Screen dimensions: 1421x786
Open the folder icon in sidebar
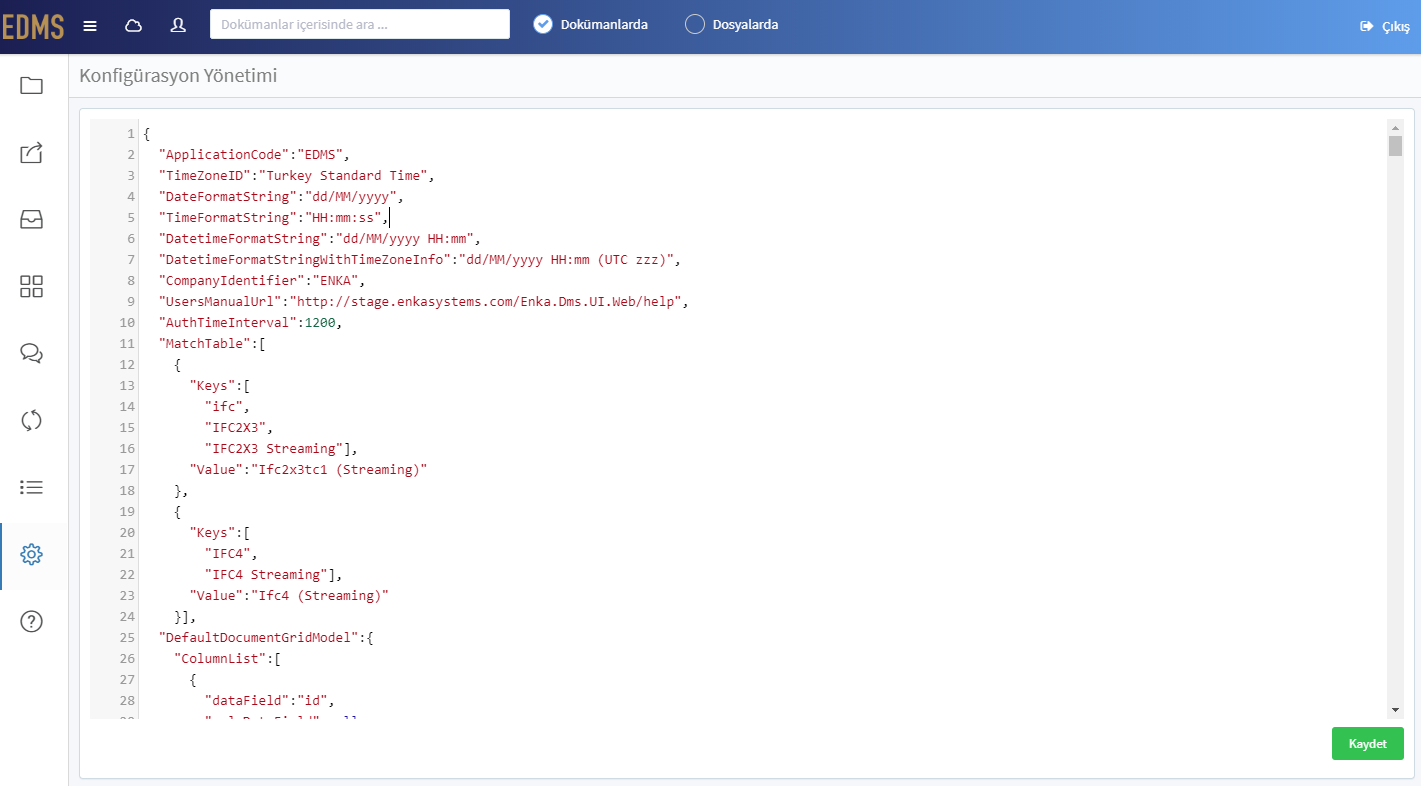tap(31, 86)
